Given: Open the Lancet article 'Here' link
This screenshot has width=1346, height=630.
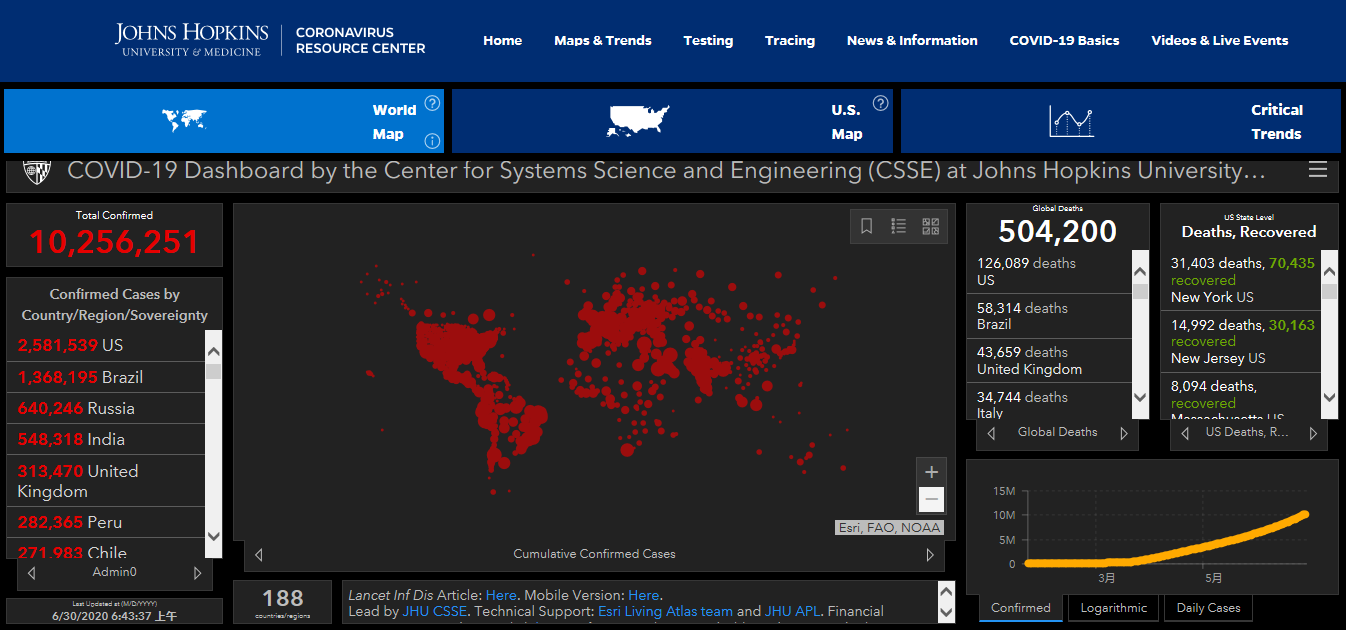Looking at the screenshot, I should (x=501, y=596).
